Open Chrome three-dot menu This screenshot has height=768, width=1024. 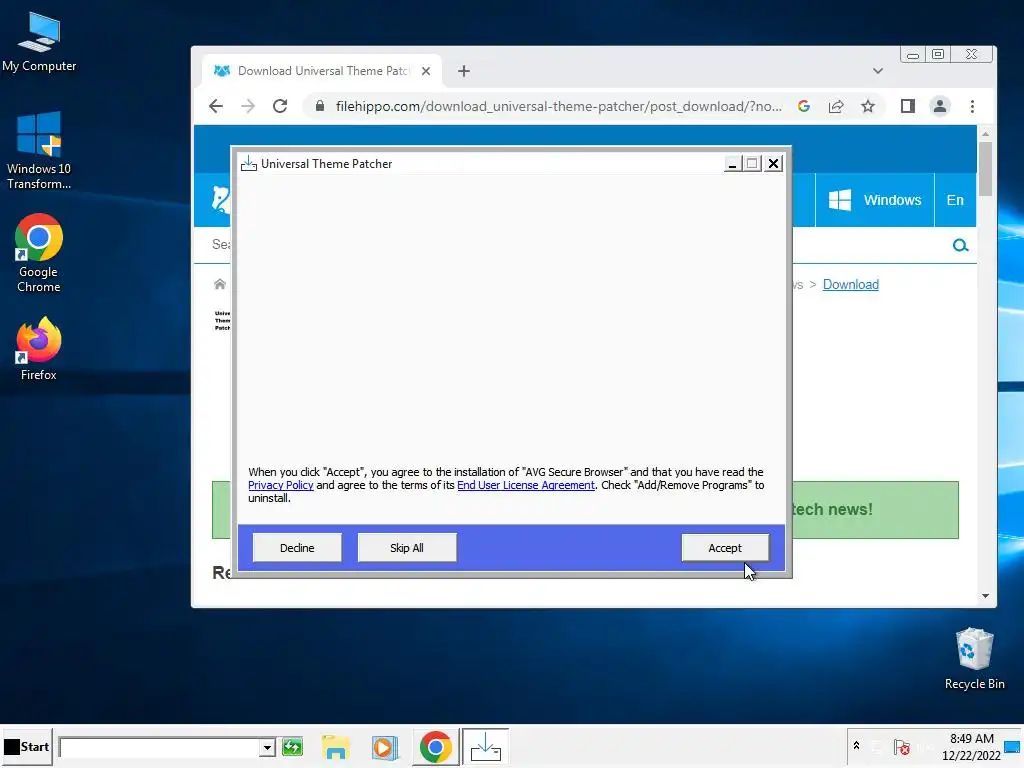point(972,106)
